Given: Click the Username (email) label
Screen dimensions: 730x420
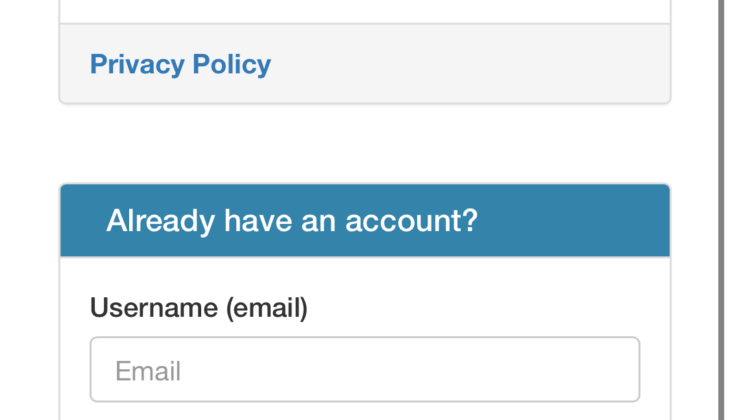Looking at the screenshot, I should point(199,307).
